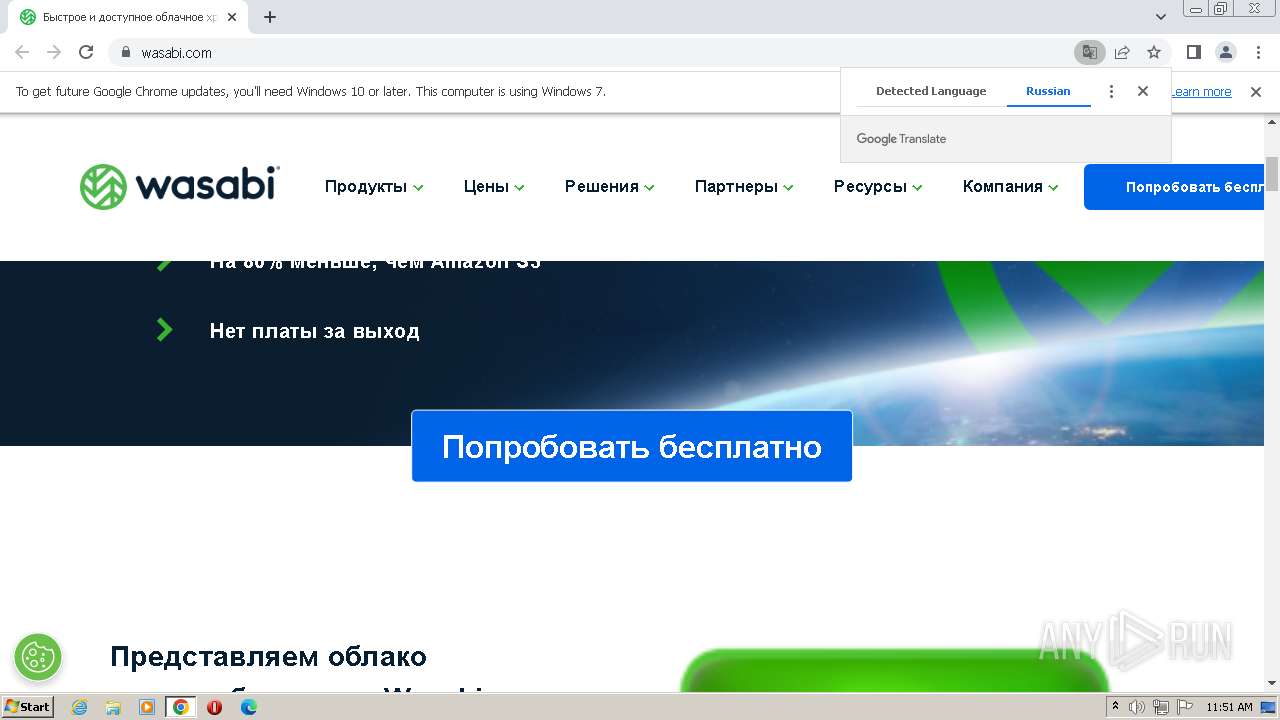Open the media player taskbar icon

[x=147, y=707]
